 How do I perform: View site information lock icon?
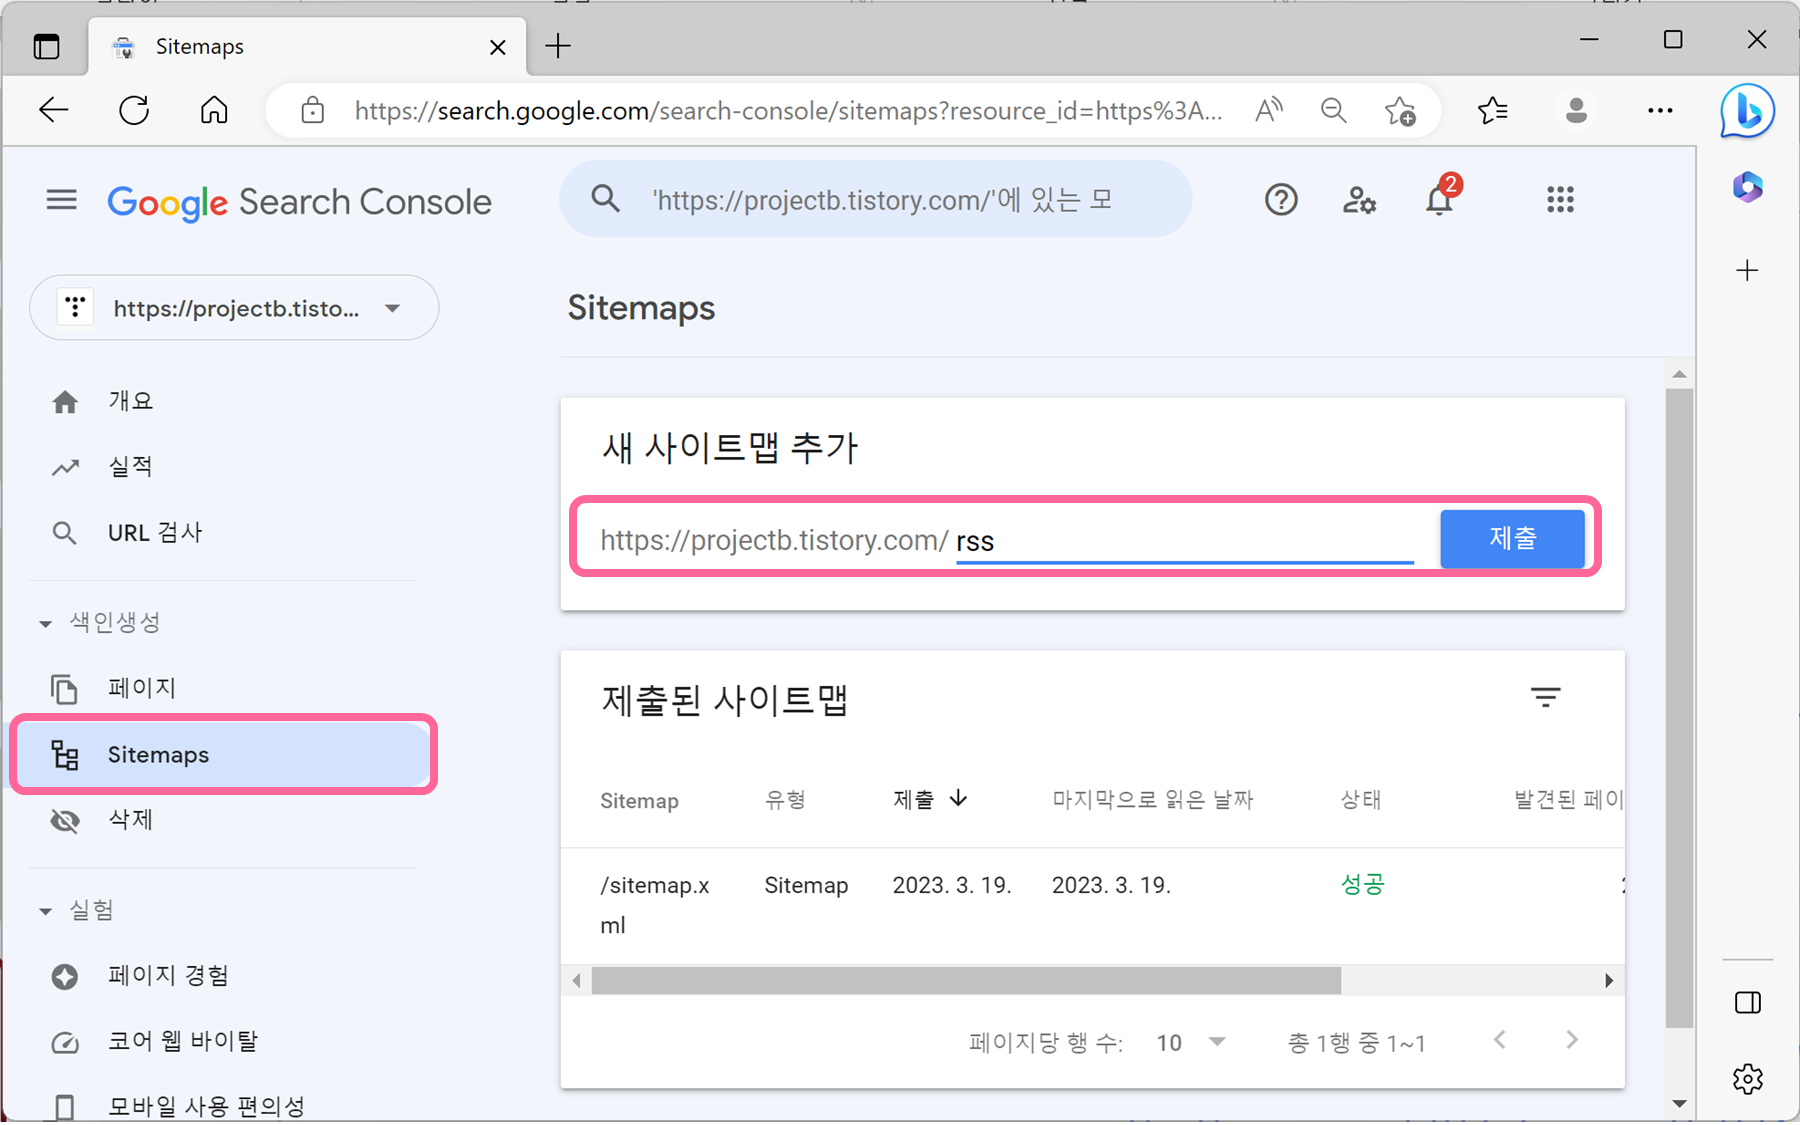pyautogui.click(x=313, y=110)
